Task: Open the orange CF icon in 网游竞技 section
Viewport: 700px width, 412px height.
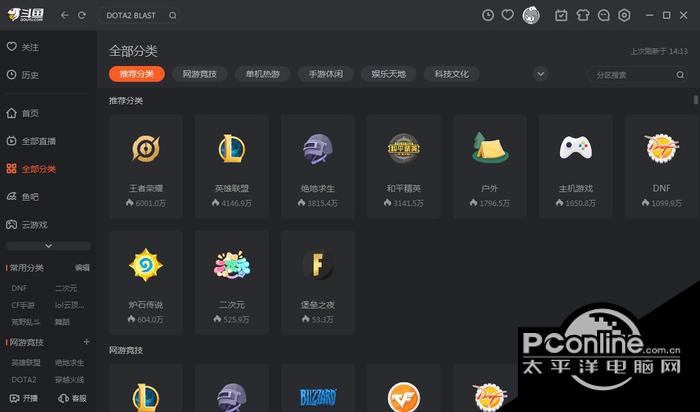Action: point(404,397)
